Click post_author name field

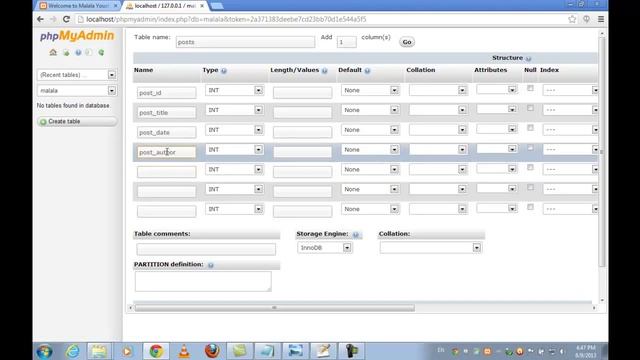point(167,152)
